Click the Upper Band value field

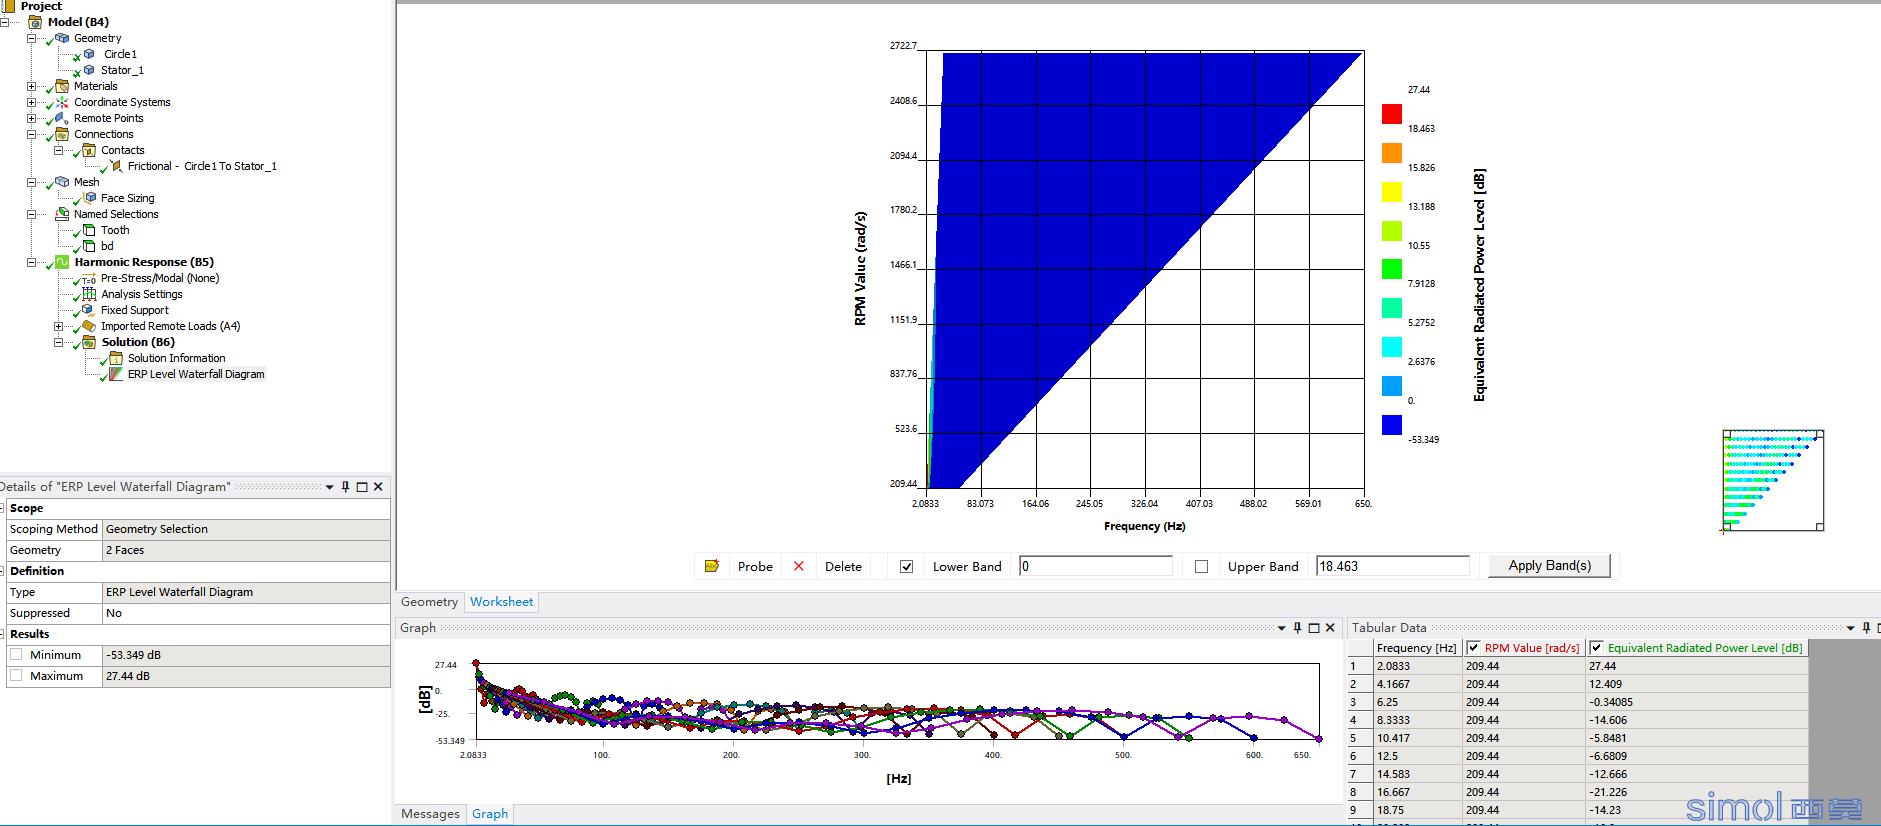[x=1392, y=566]
